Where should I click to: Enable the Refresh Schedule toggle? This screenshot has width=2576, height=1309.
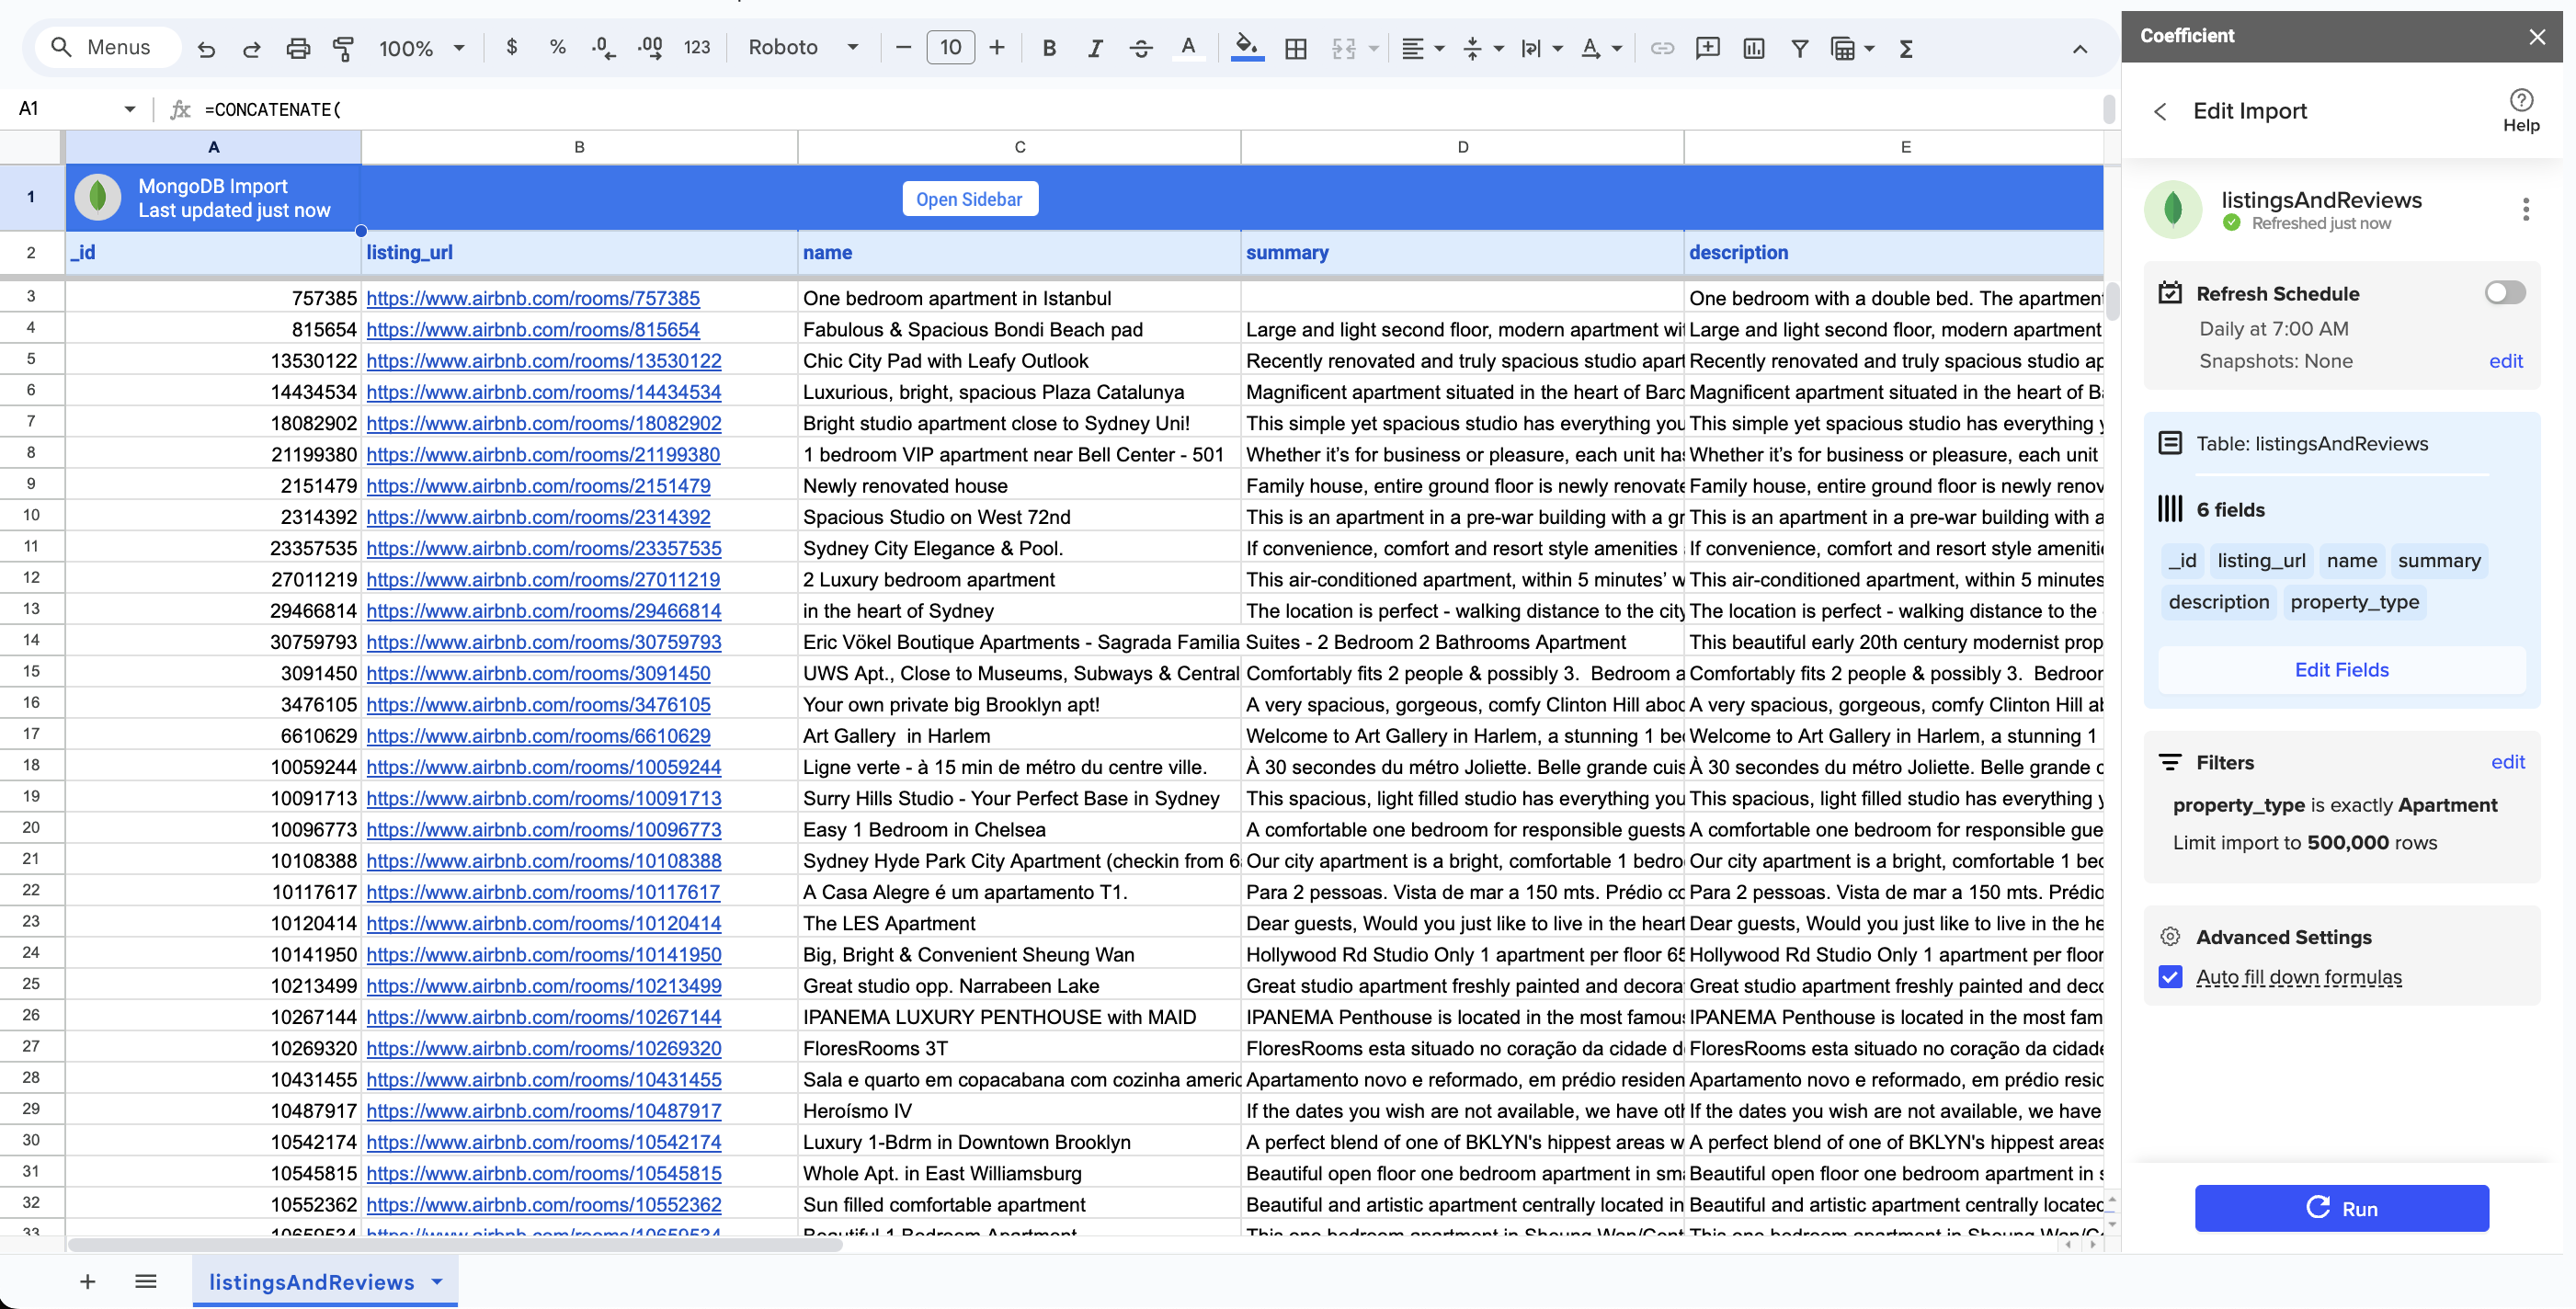click(2504, 291)
